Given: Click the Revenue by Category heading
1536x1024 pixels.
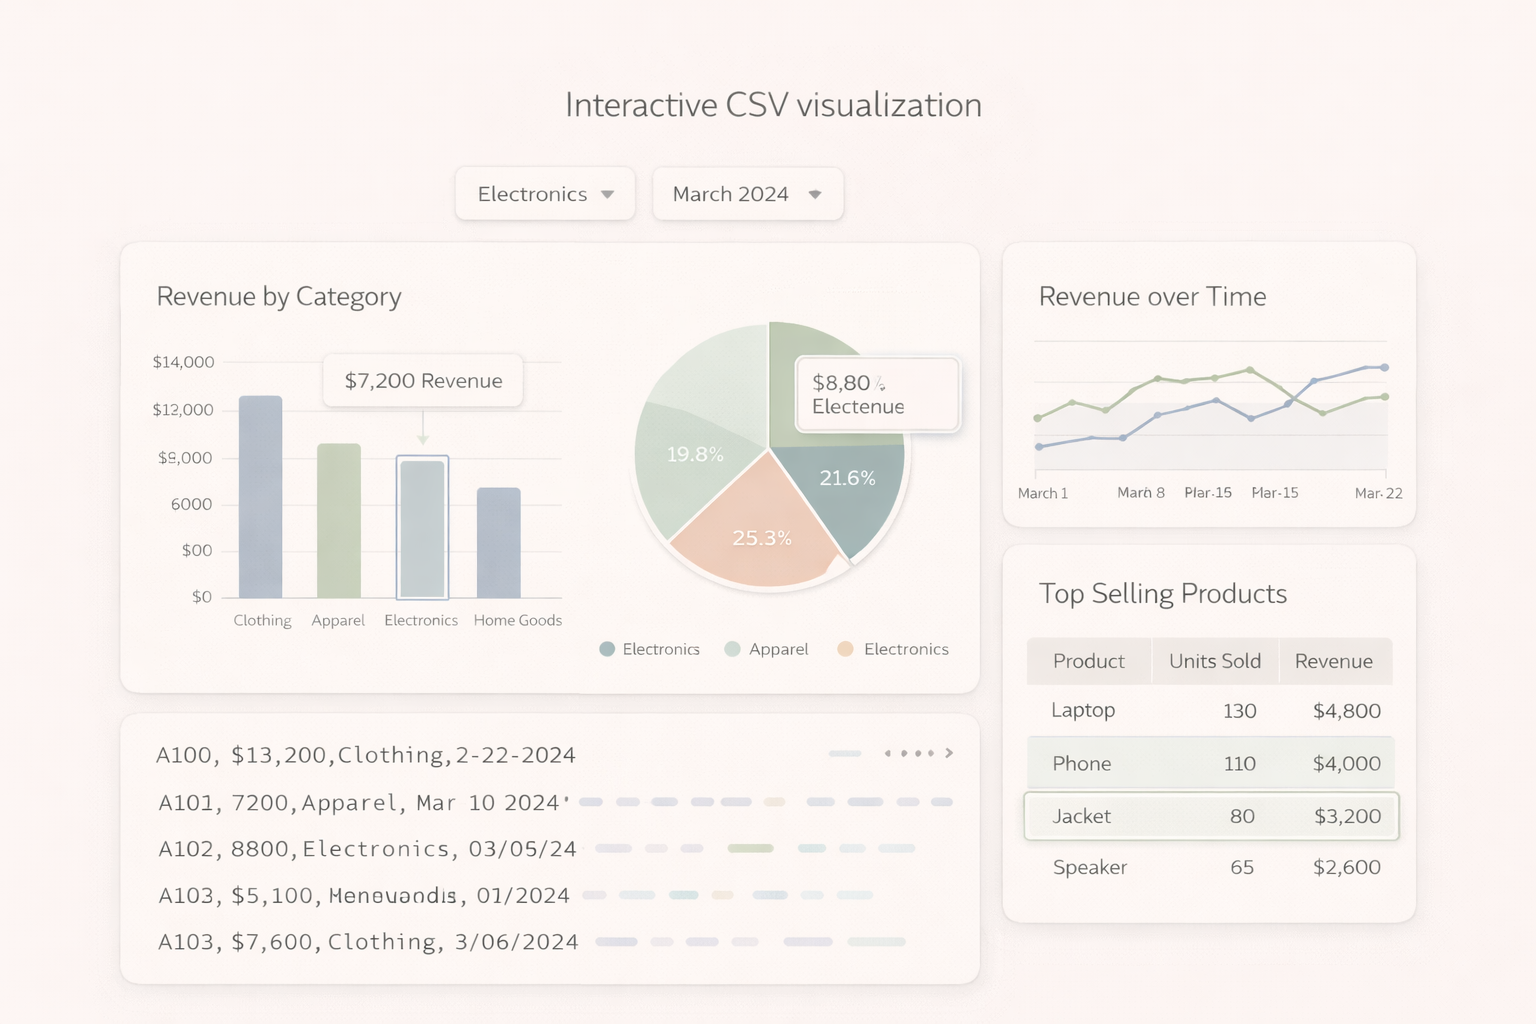Looking at the screenshot, I should click(279, 297).
